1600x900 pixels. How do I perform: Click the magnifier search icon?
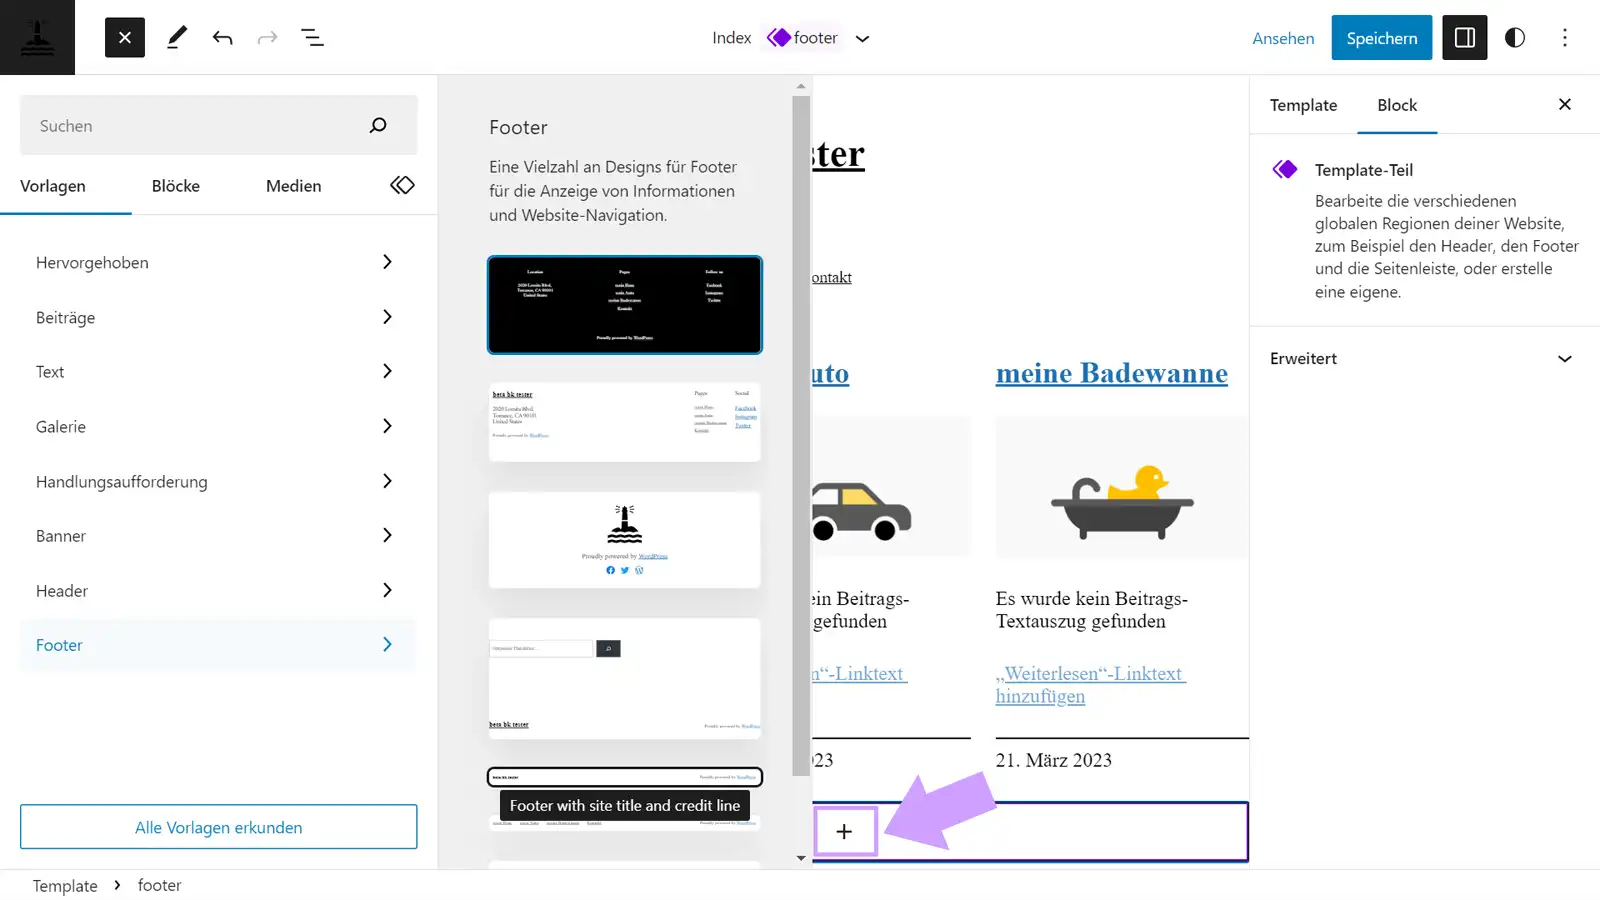pos(378,125)
